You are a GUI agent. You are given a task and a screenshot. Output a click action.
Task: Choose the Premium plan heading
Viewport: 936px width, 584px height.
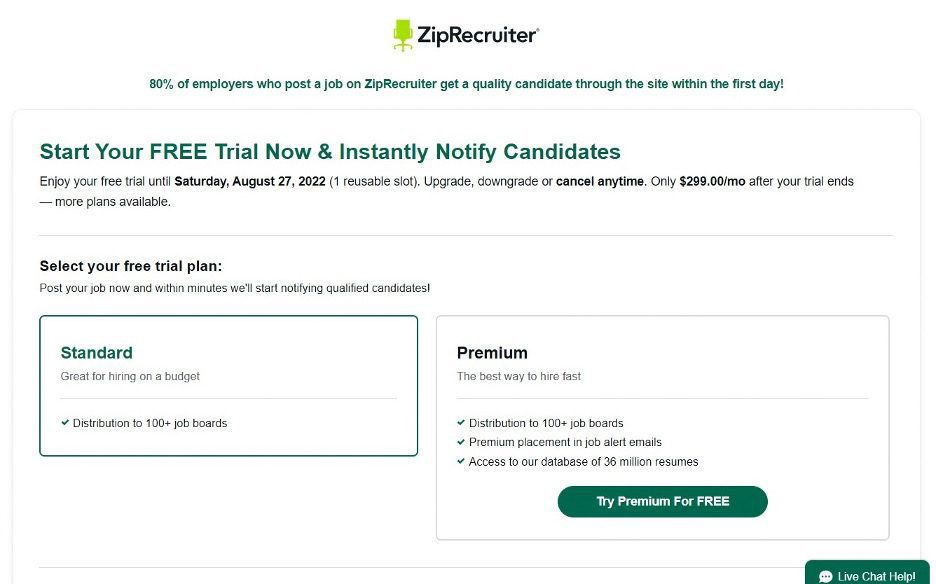pos(492,352)
